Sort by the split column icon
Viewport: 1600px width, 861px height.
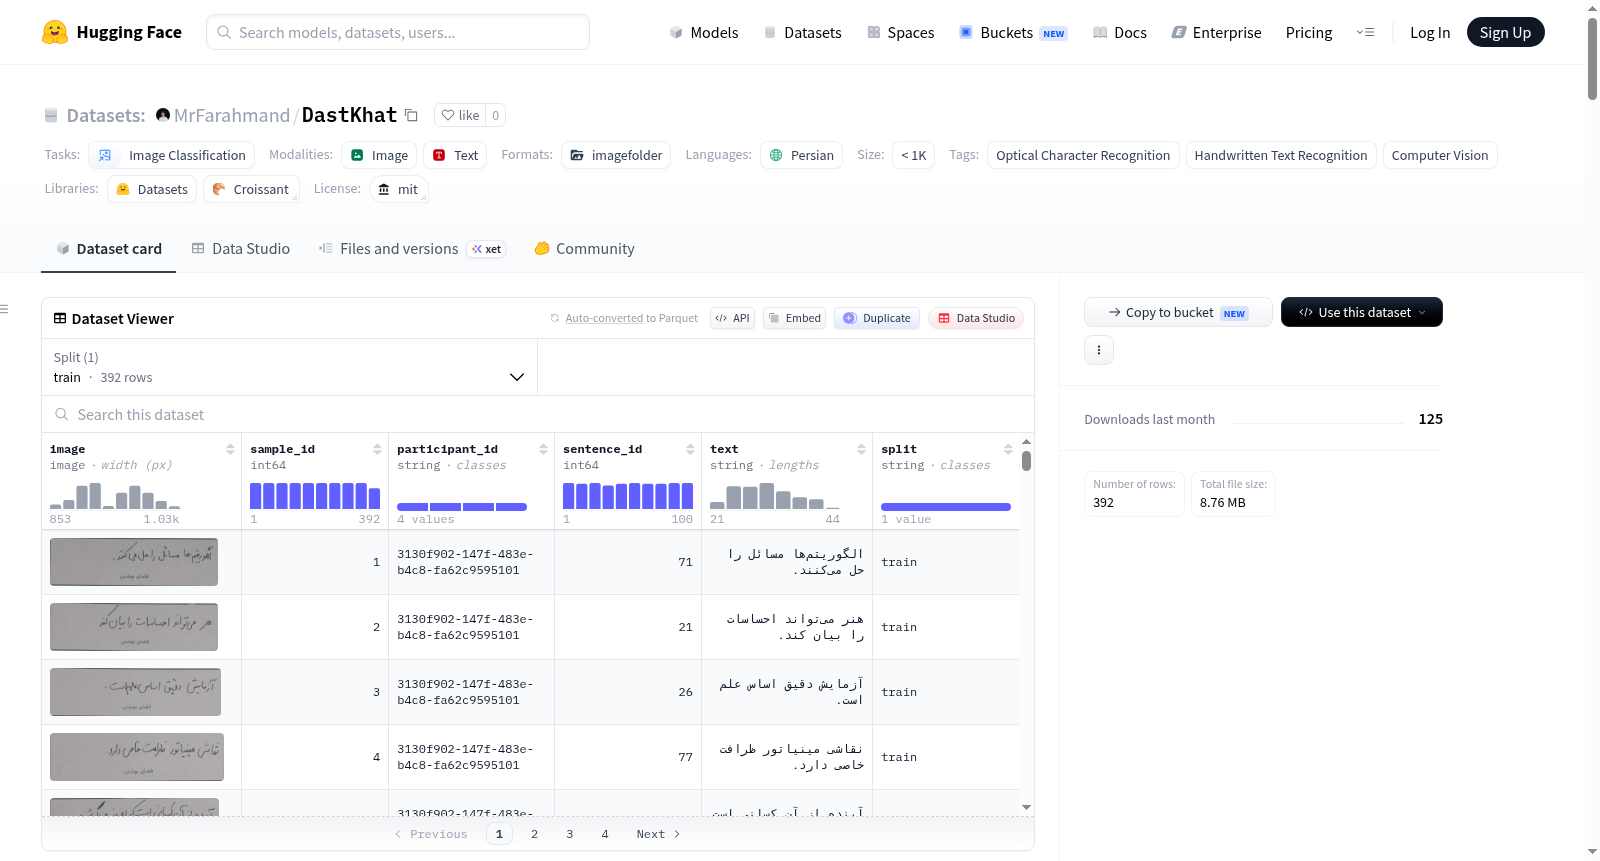(x=1008, y=449)
